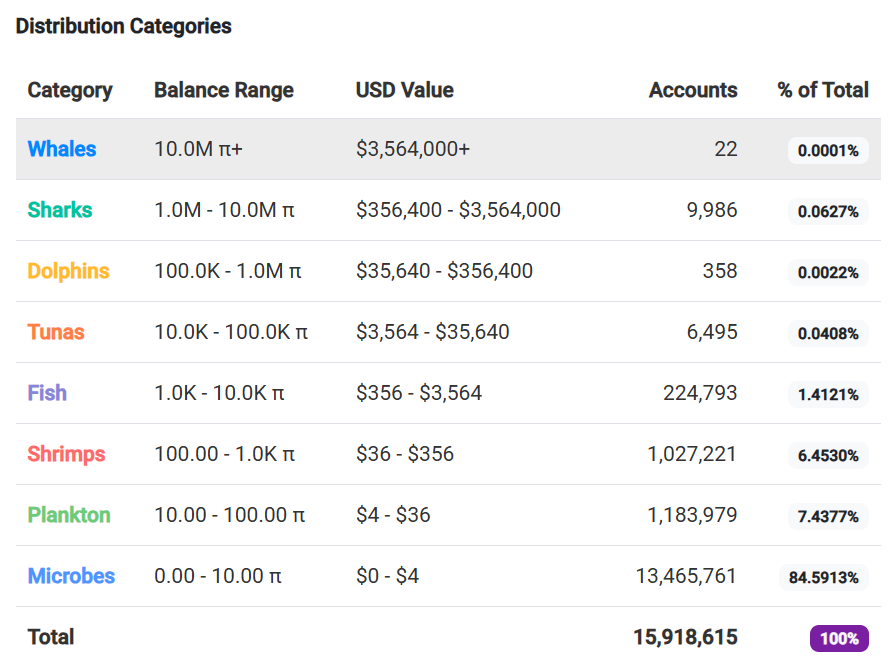Select the 0.0022% badge for Dolphins
892x660 pixels.
point(828,272)
